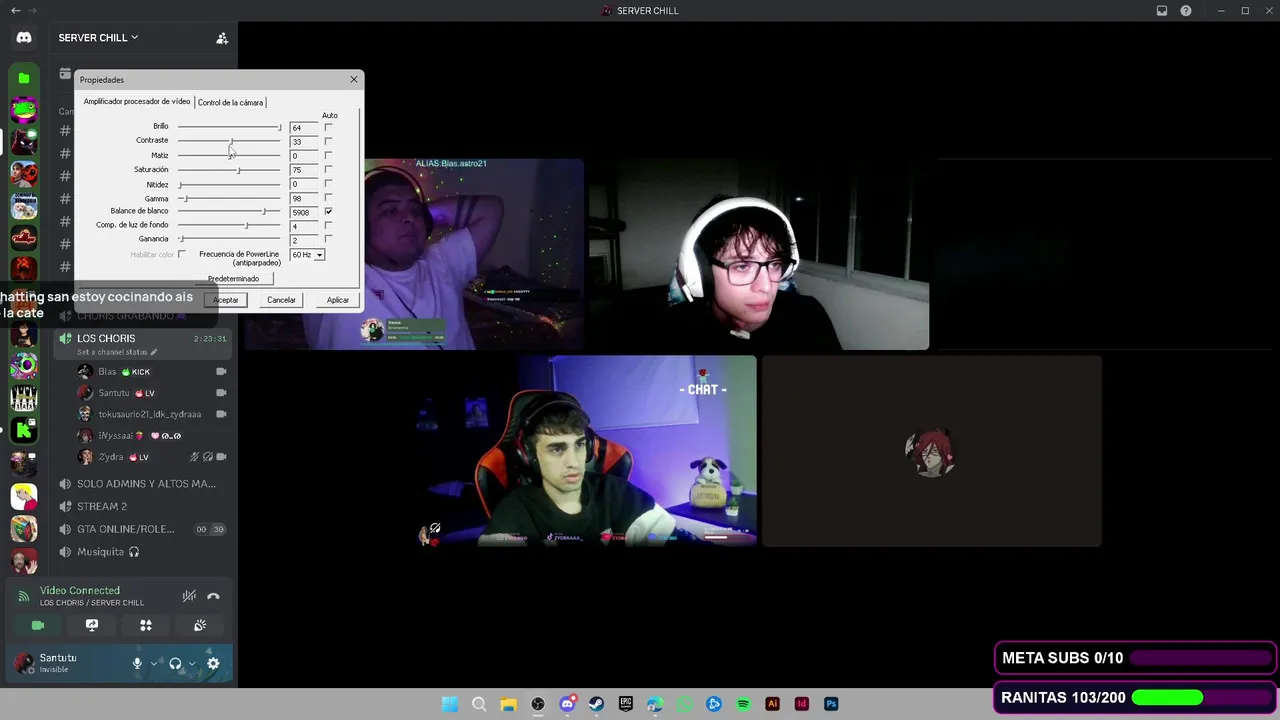Open Spotify from the taskbar

click(743, 704)
